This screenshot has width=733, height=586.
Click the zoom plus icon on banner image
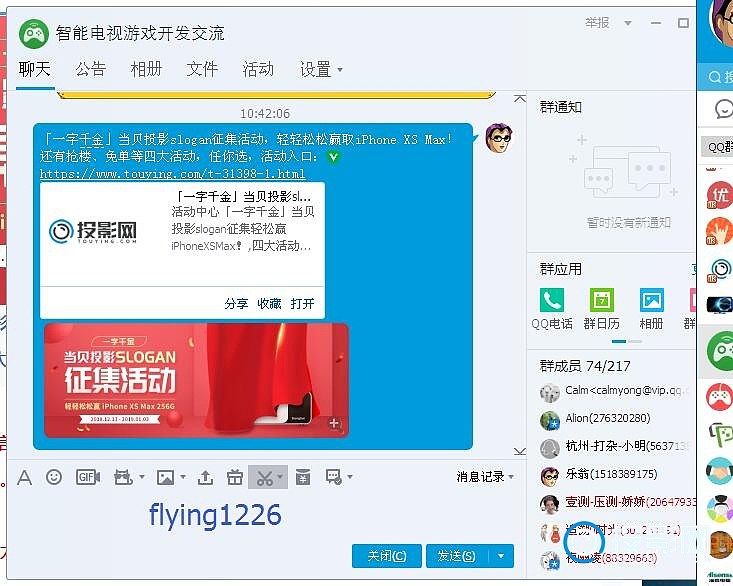(334, 424)
